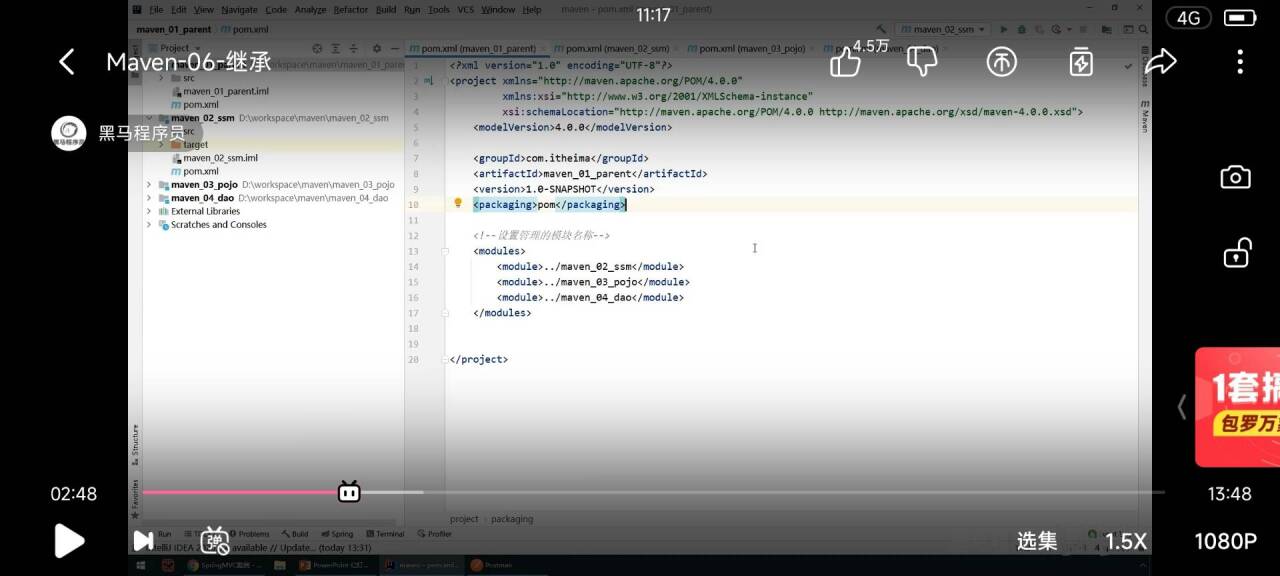1280x576 pixels.
Task: Open the VCS menu
Action: pyautogui.click(x=465, y=9)
